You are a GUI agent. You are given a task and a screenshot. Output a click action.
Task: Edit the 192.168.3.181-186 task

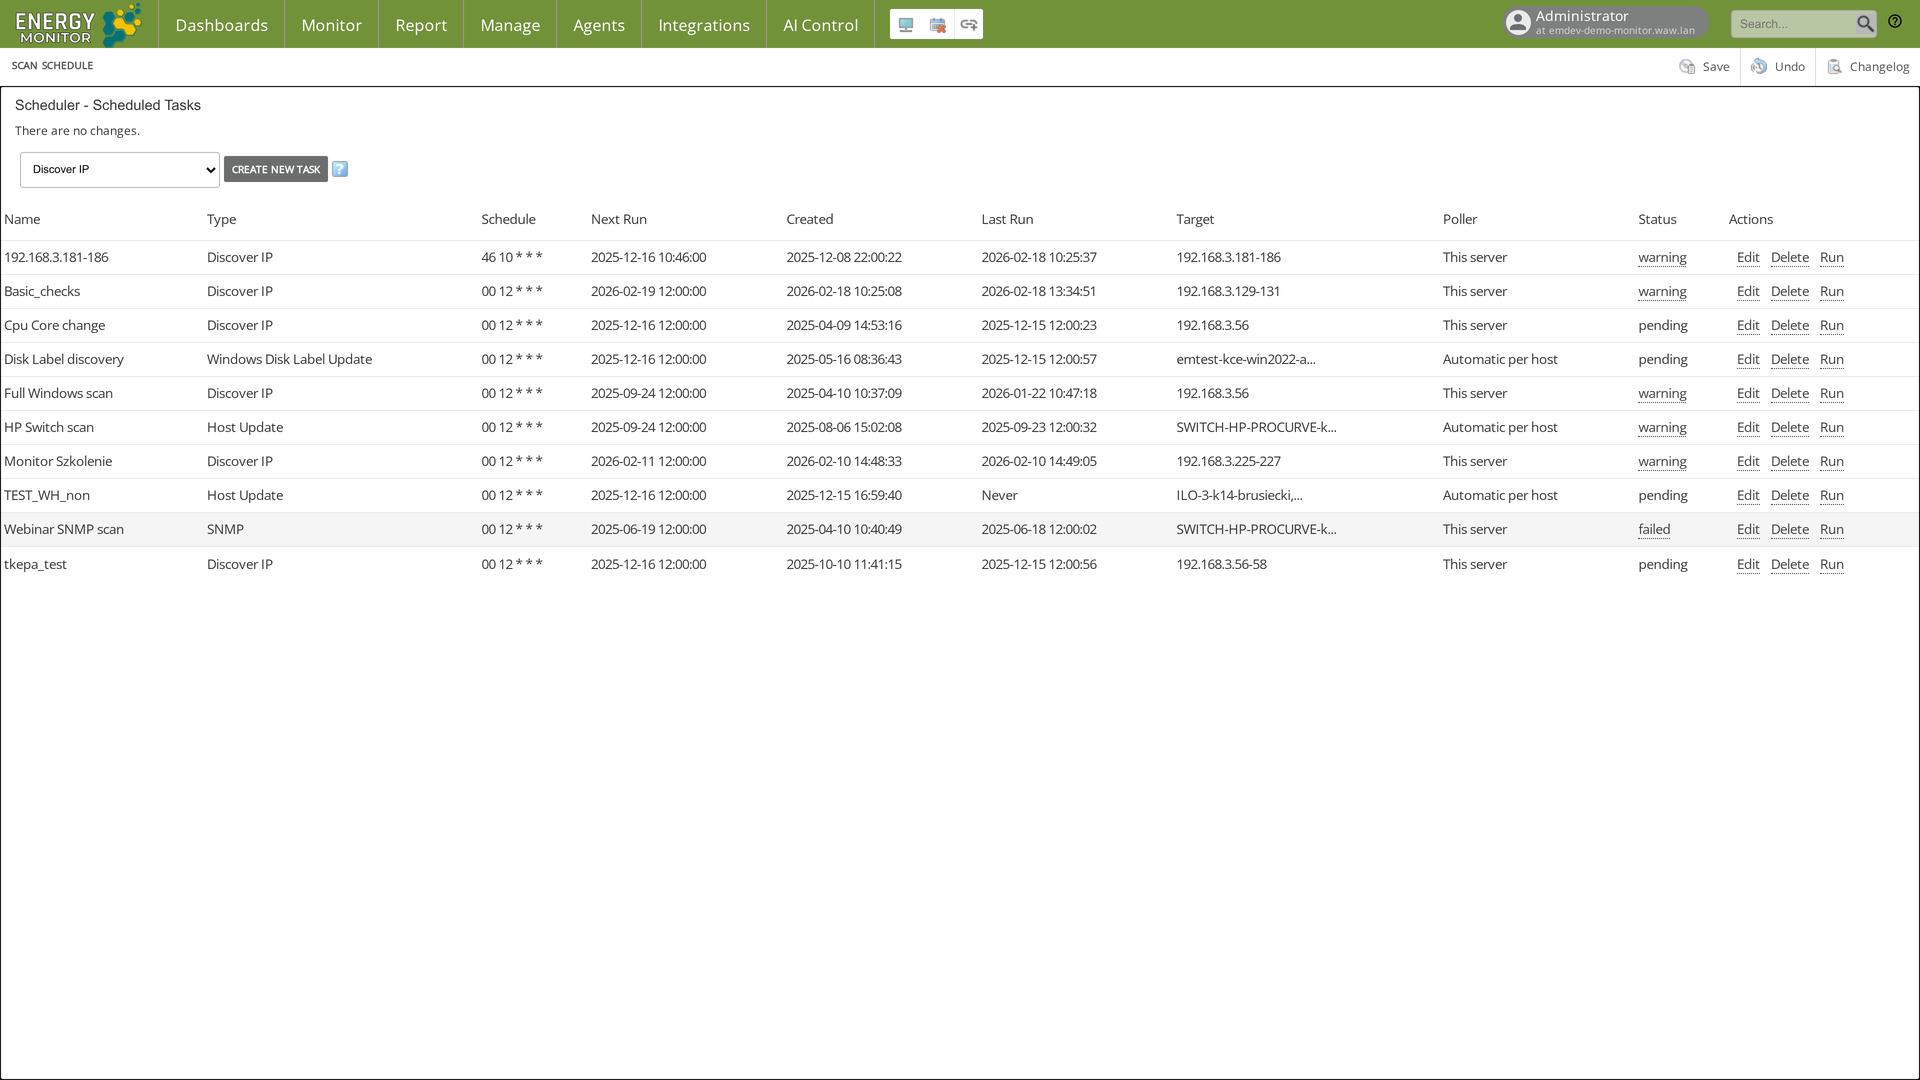tap(1748, 258)
